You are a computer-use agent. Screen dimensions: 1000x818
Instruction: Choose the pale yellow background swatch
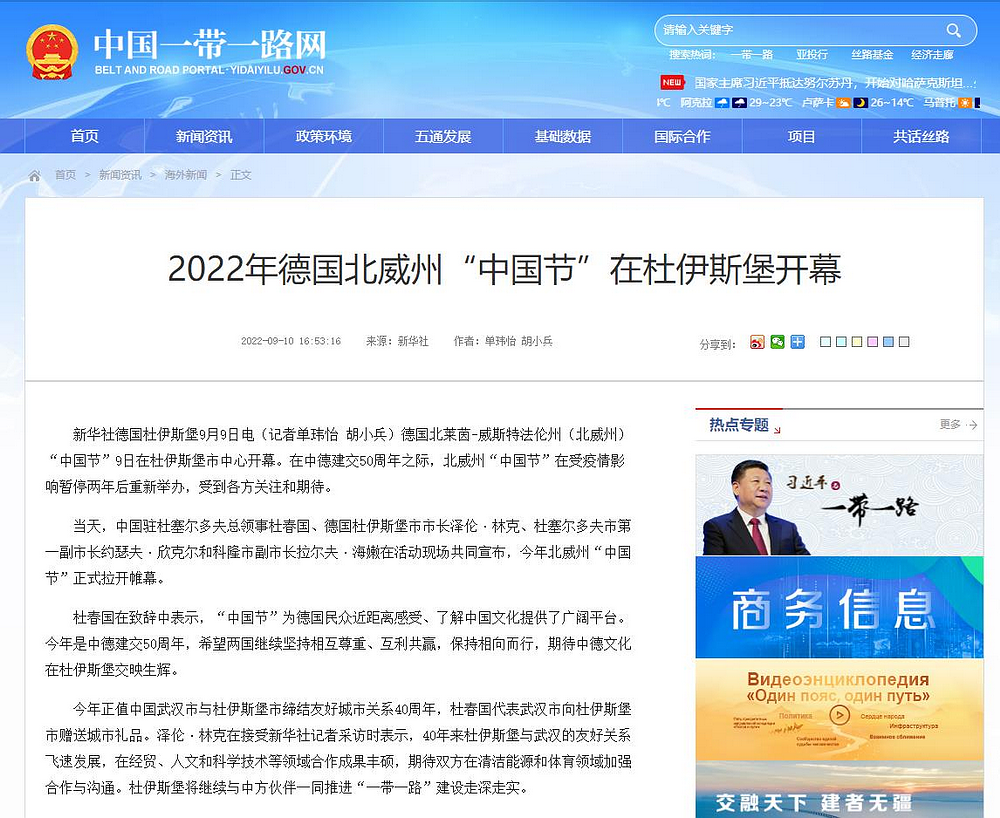click(857, 342)
